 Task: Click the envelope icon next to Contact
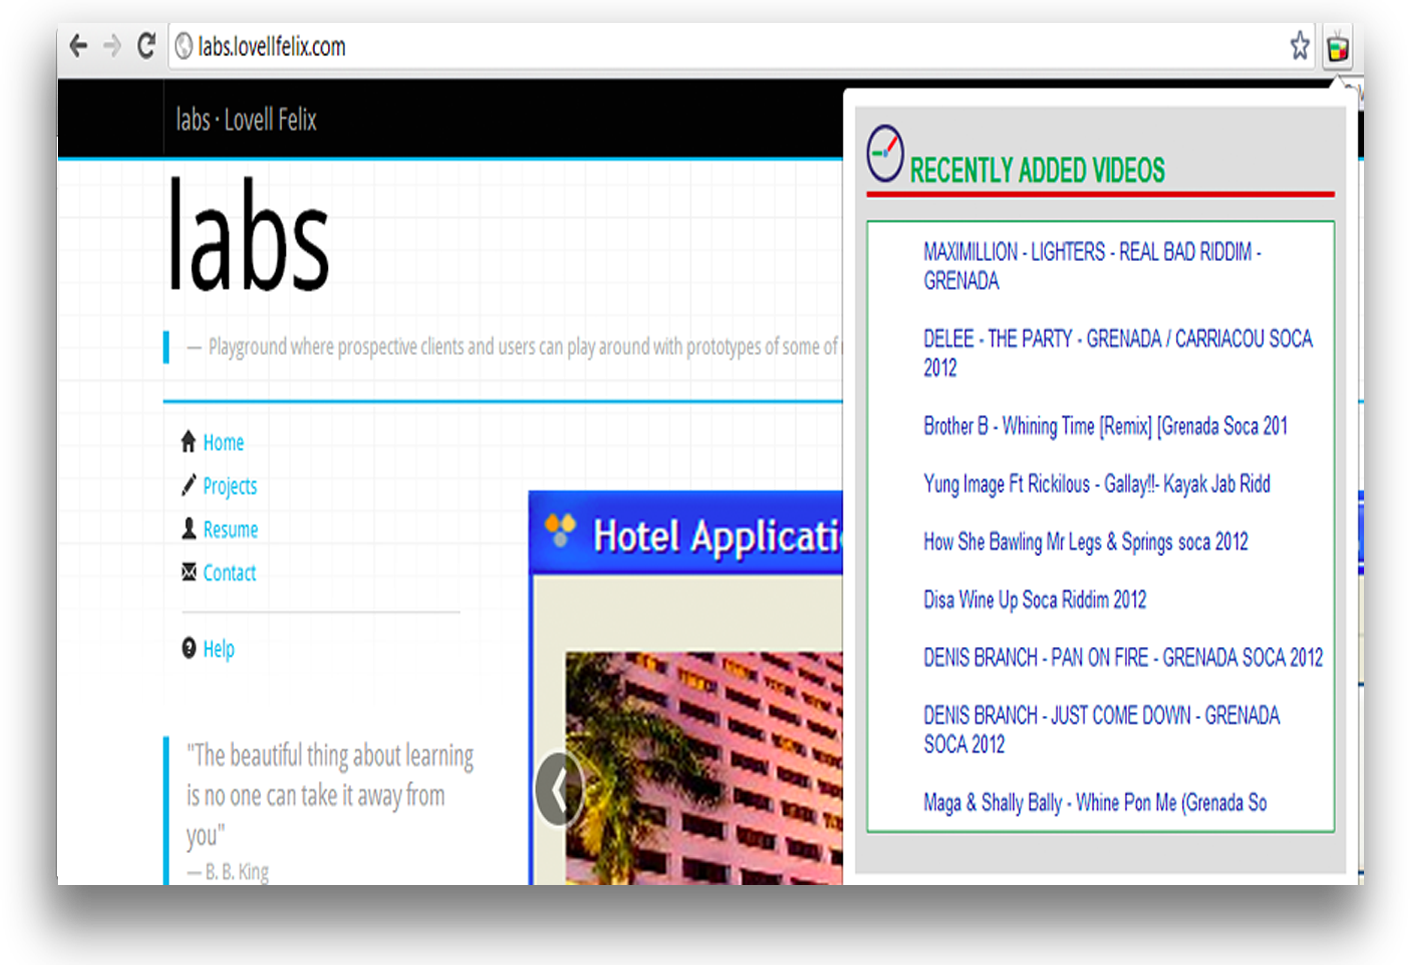[x=187, y=572]
